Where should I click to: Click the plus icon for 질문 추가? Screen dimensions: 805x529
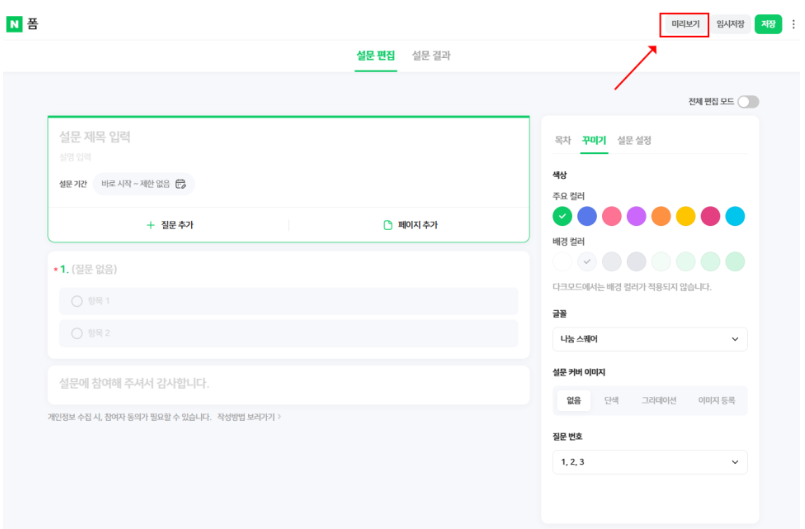151,225
